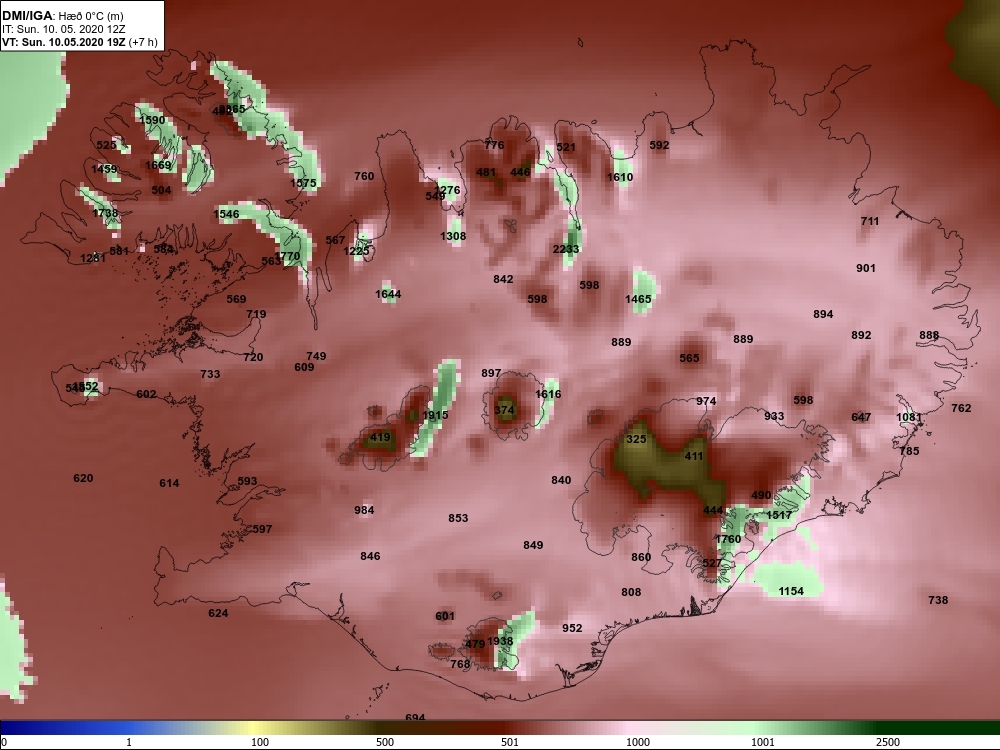Click the 1465 label

(638, 298)
